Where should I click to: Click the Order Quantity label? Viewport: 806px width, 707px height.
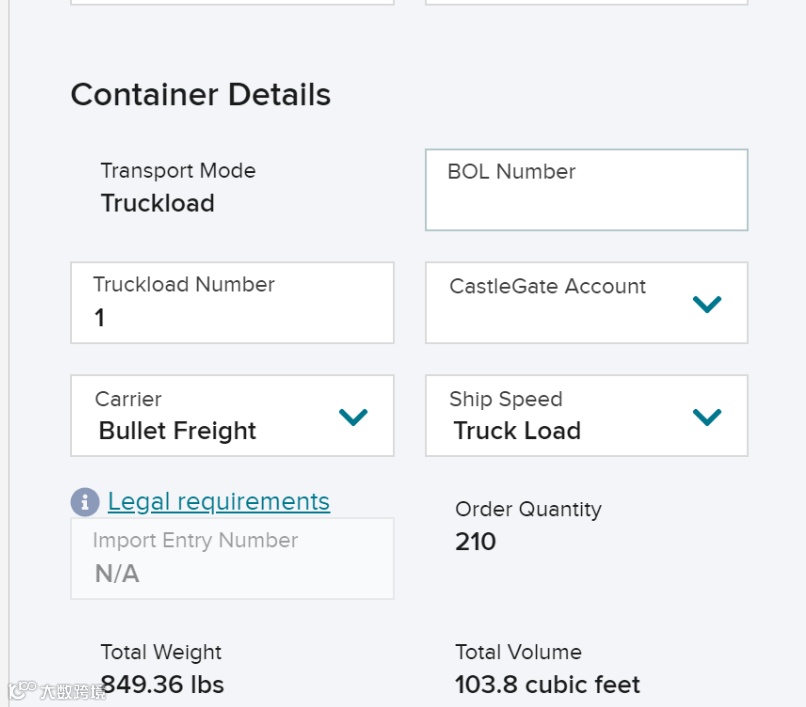pos(528,509)
